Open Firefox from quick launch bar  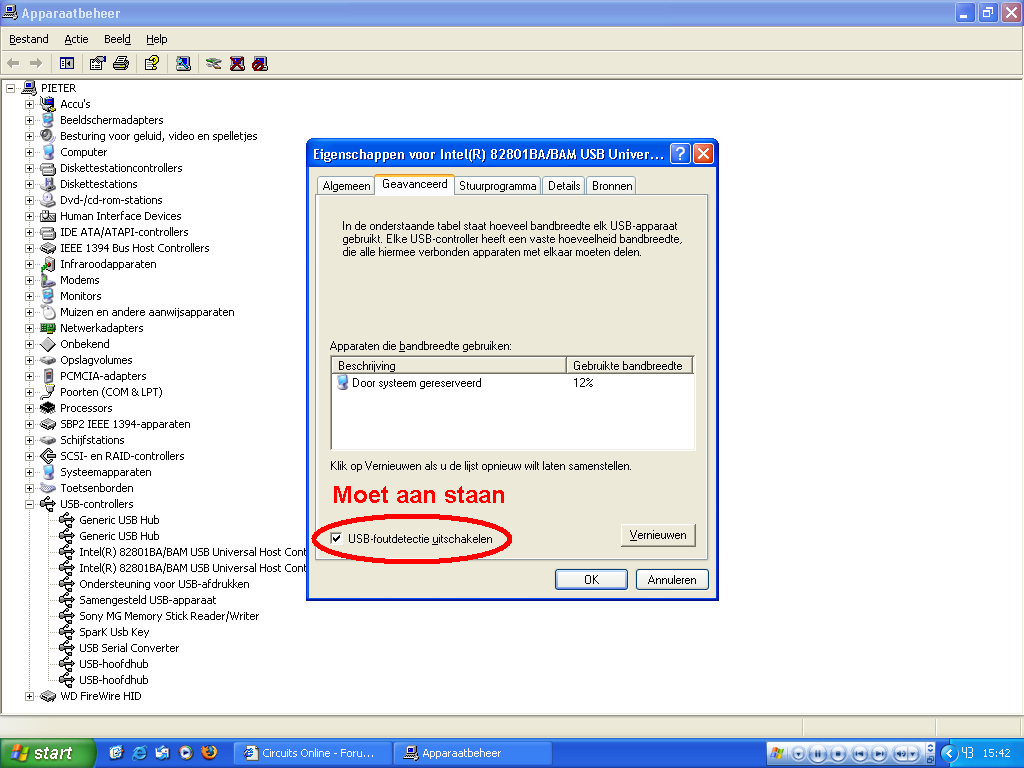[x=209, y=753]
